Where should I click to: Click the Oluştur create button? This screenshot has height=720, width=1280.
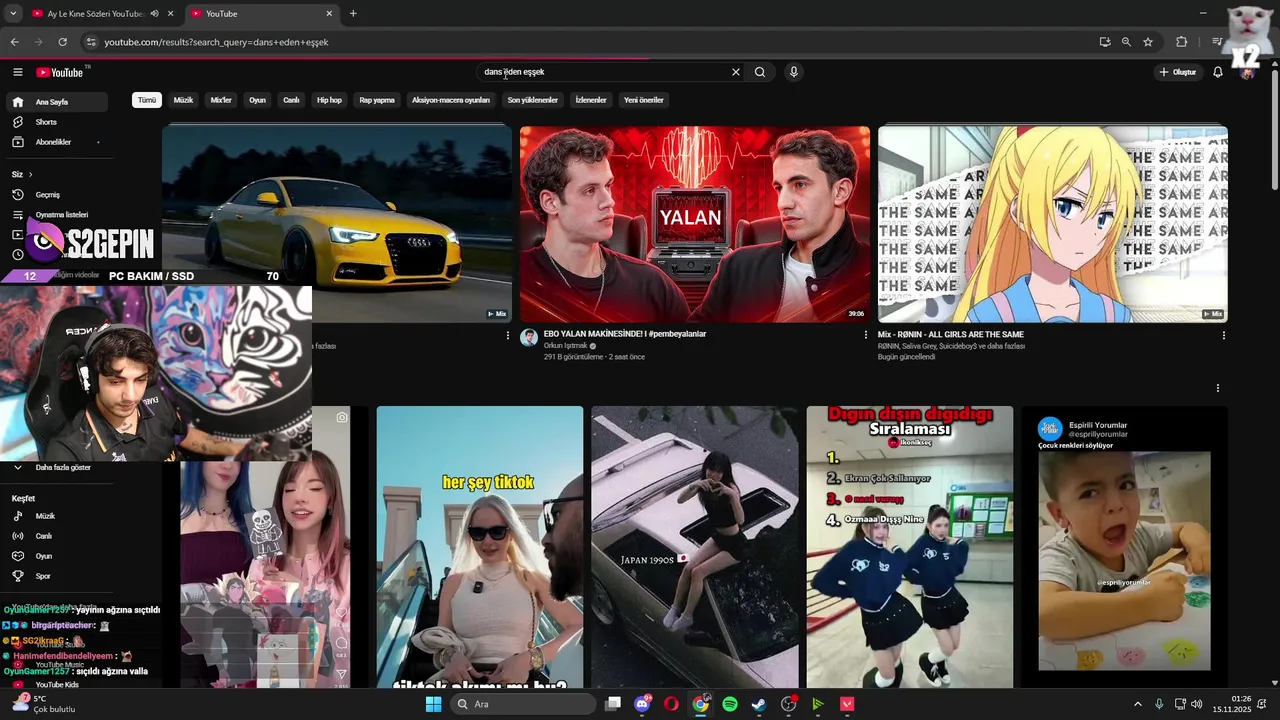[1177, 72]
